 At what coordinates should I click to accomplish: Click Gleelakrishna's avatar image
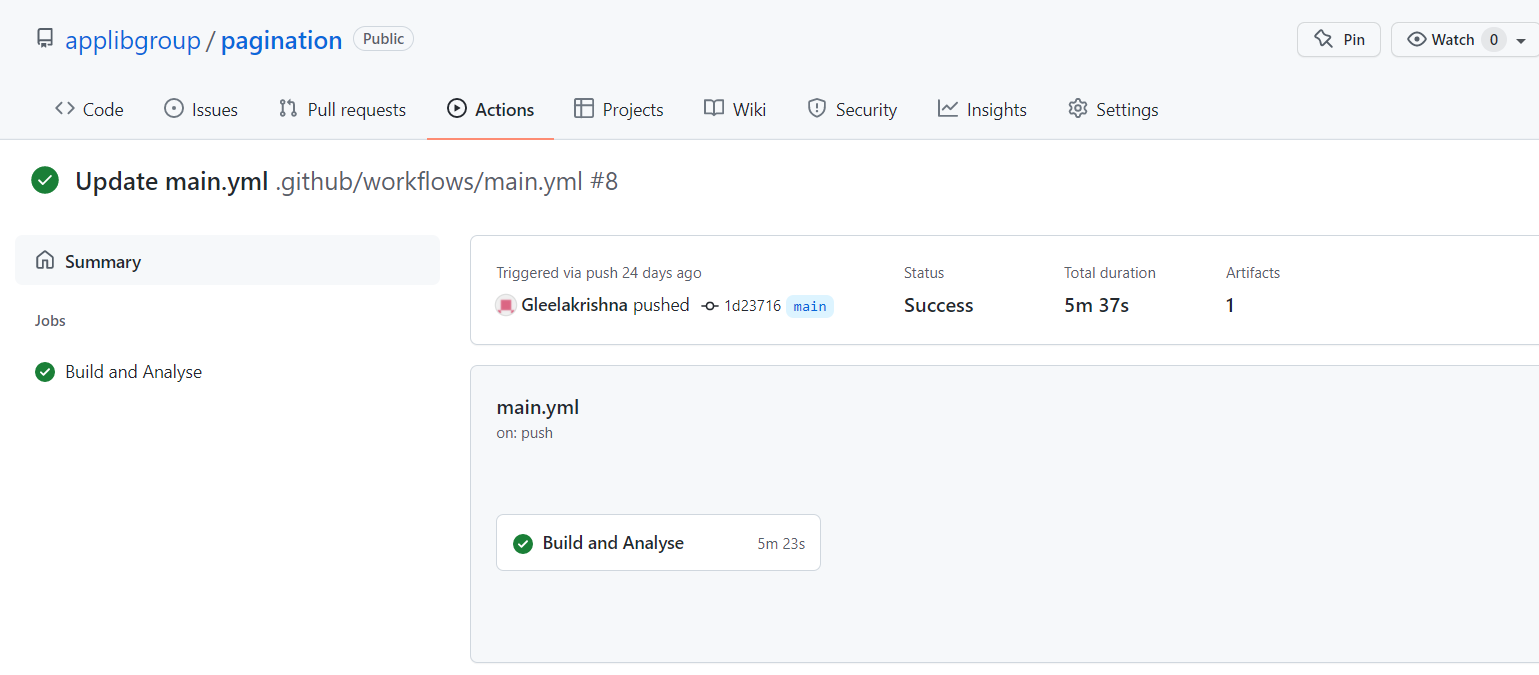click(x=506, y=305)
